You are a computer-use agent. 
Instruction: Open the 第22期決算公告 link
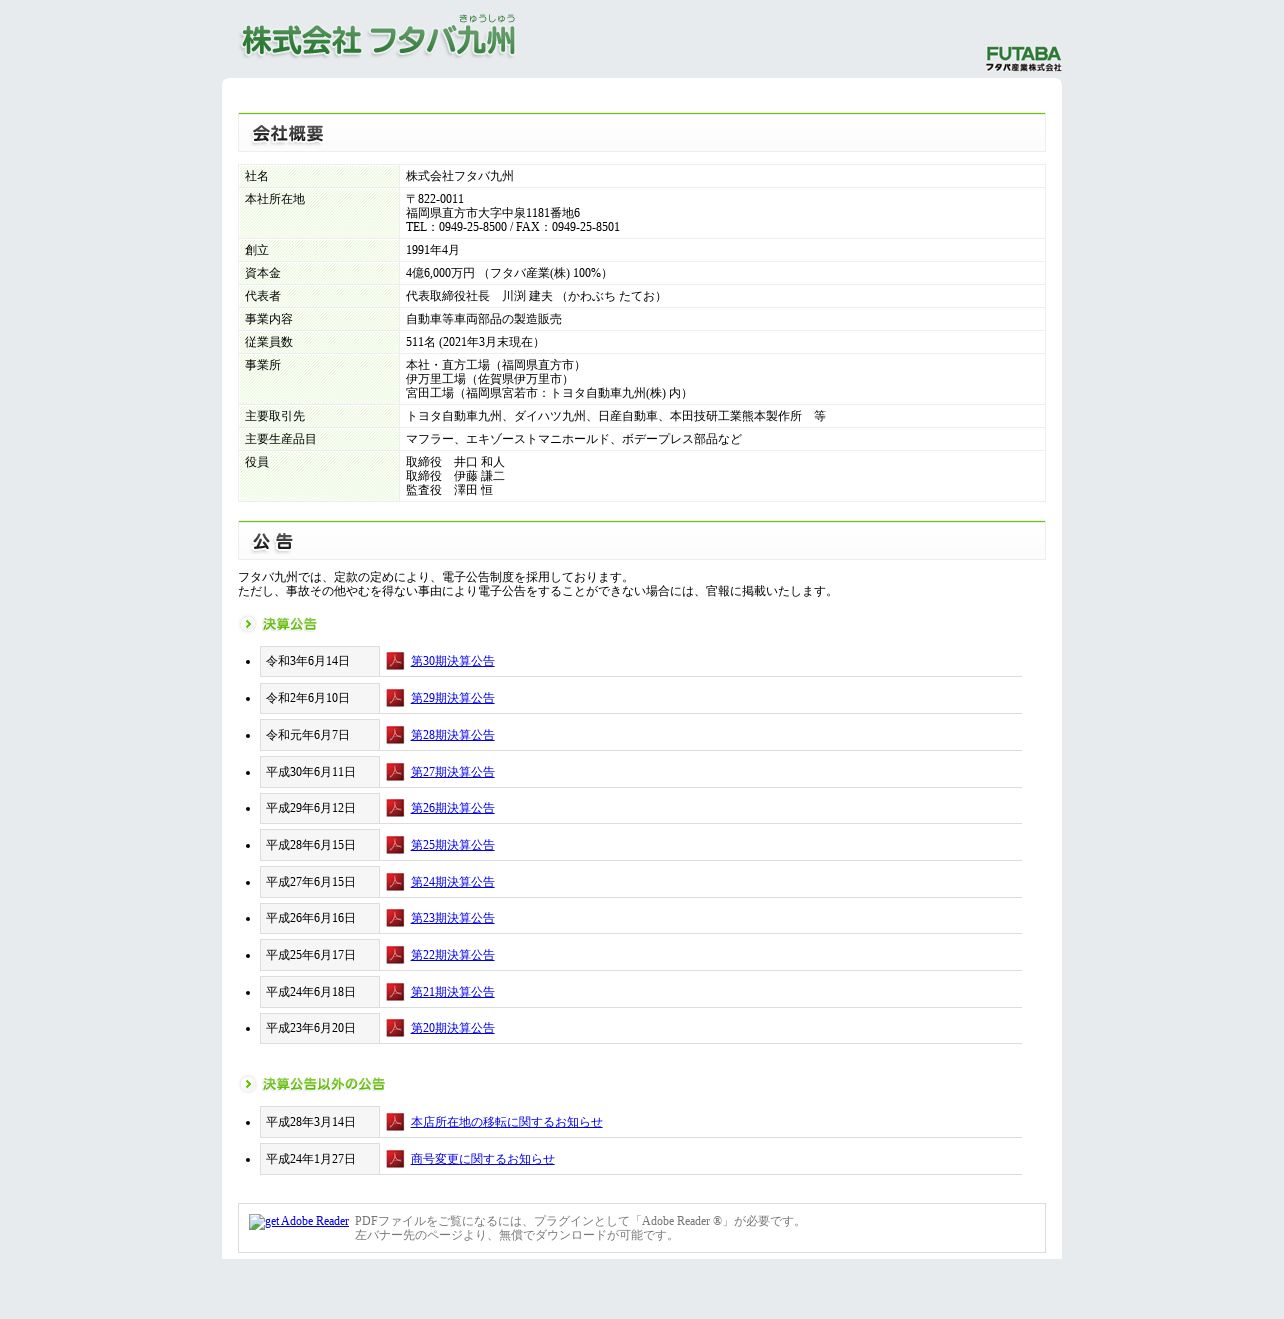point(452,955)
